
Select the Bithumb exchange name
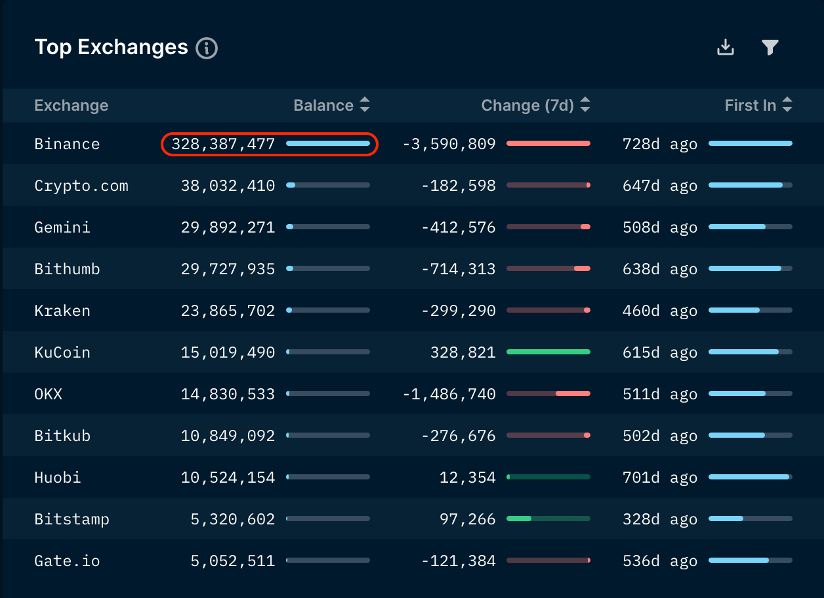pos(67,269)
